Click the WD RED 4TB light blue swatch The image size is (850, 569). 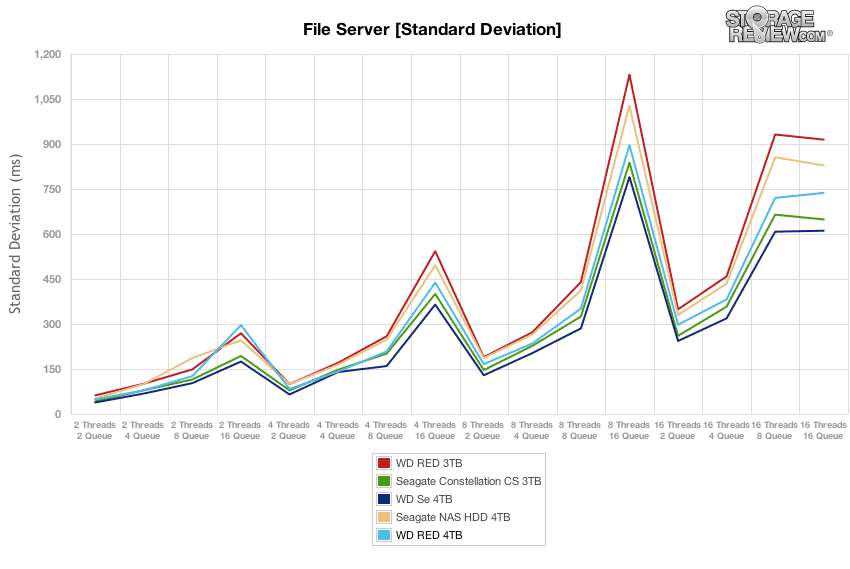[384, 535]
